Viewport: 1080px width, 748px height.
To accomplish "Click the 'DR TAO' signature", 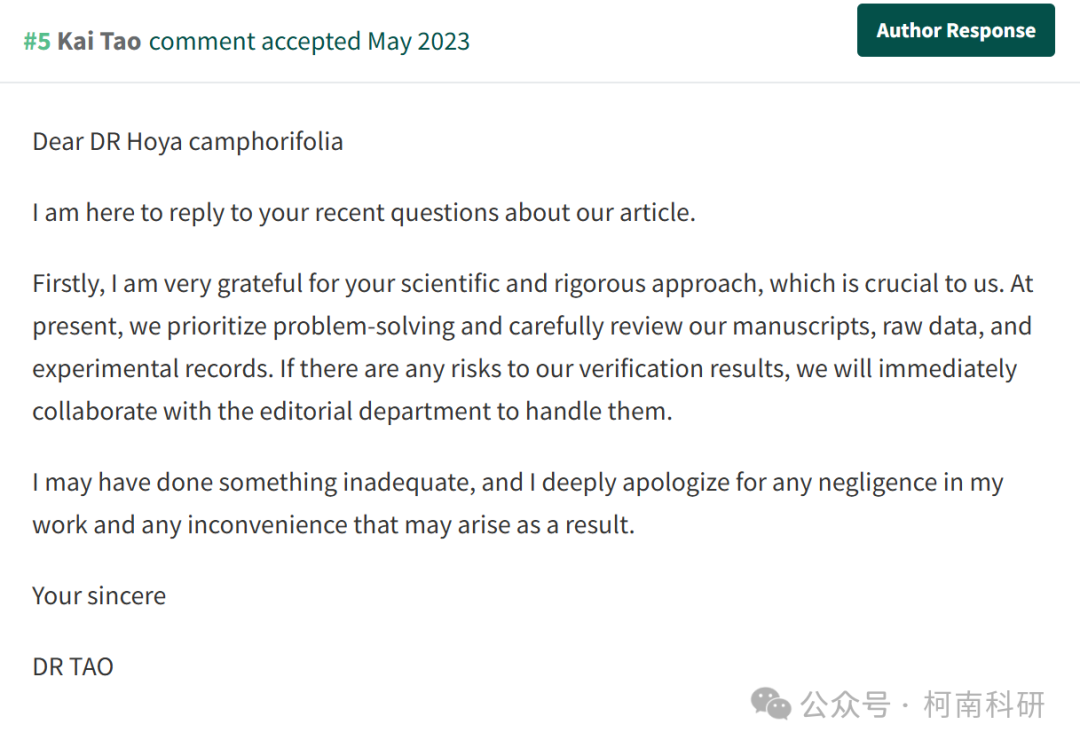I will (x=72, y=667).
